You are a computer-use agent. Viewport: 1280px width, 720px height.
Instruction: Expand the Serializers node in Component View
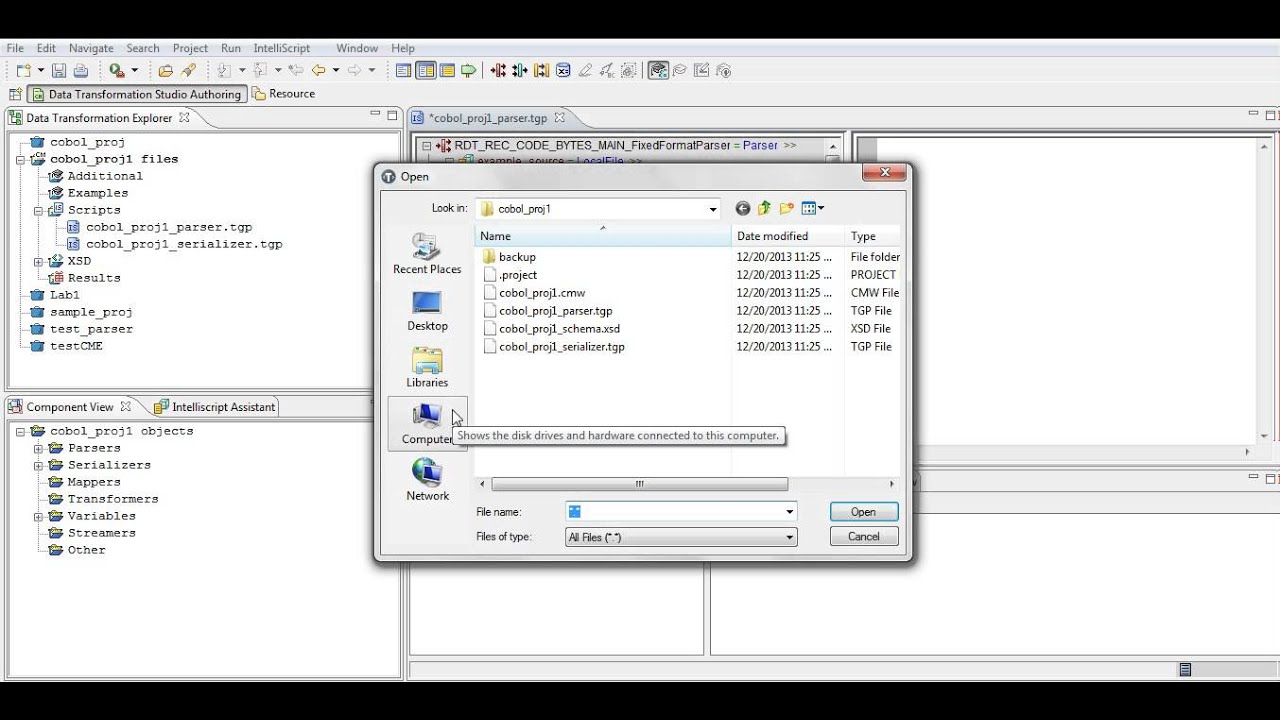point(39,465)
